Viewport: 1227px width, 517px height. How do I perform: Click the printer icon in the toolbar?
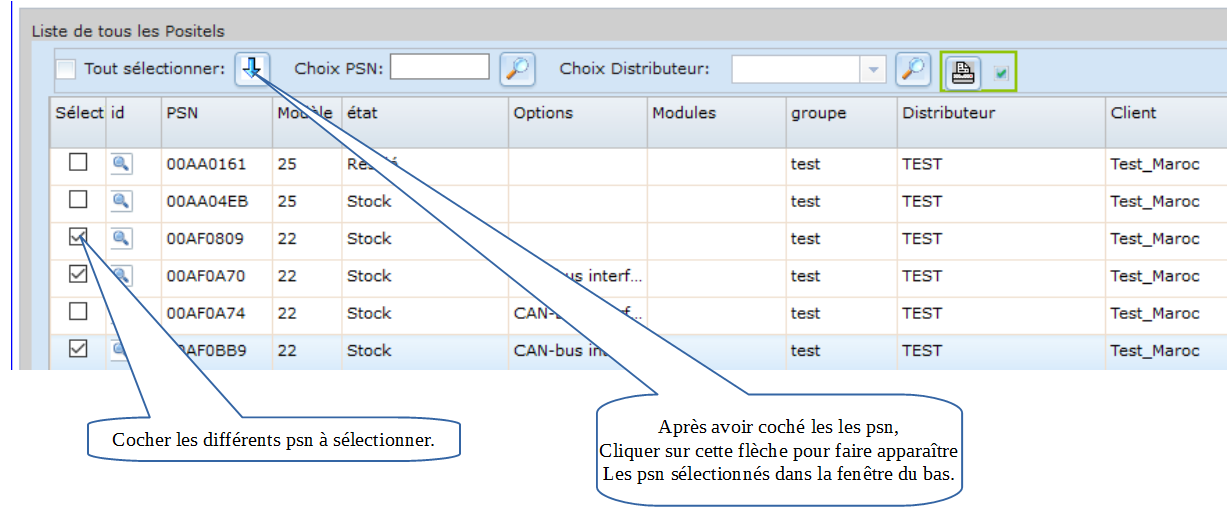point(963,72)
